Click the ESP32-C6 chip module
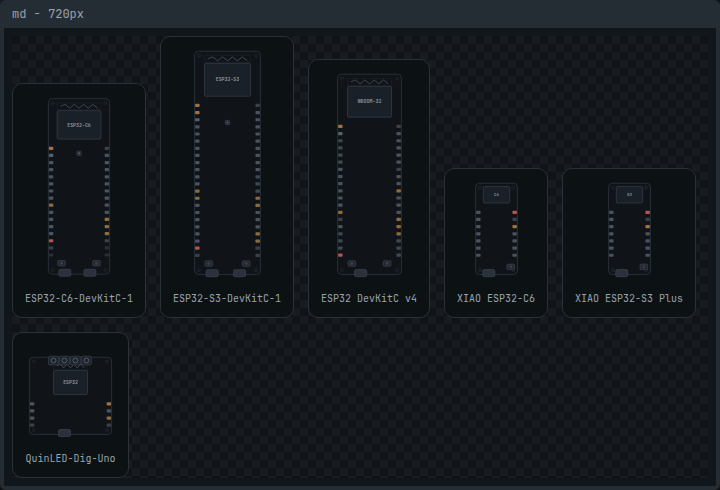 tap(79, 125)
